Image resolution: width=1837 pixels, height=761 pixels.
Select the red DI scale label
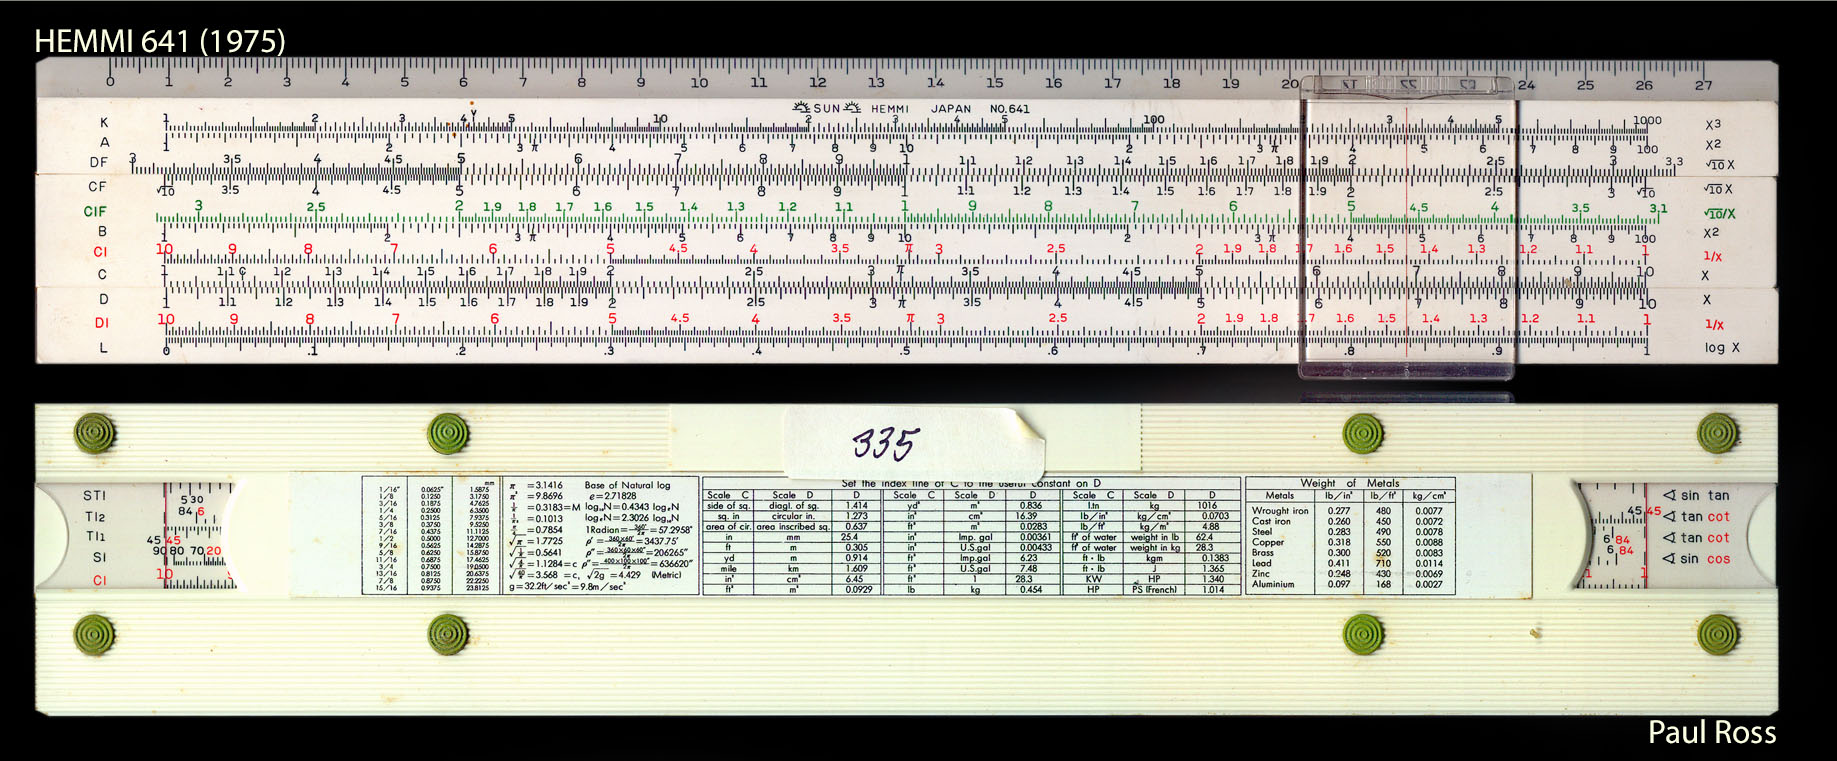coord(101,322)
